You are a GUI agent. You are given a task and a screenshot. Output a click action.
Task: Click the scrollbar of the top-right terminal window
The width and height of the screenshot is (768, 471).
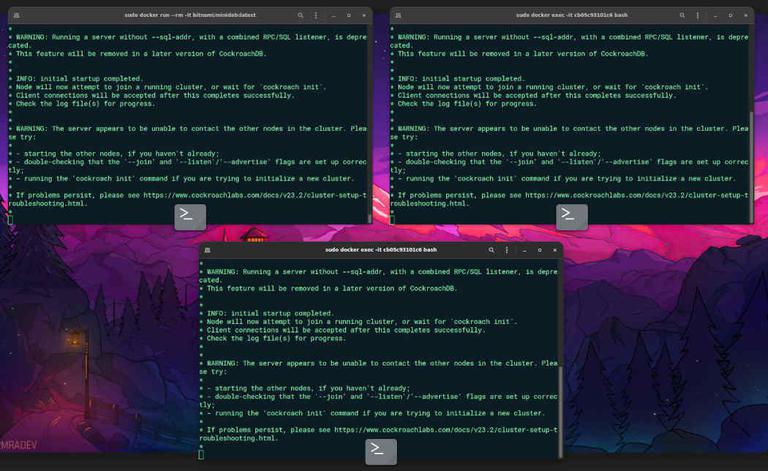click(751, 166)
